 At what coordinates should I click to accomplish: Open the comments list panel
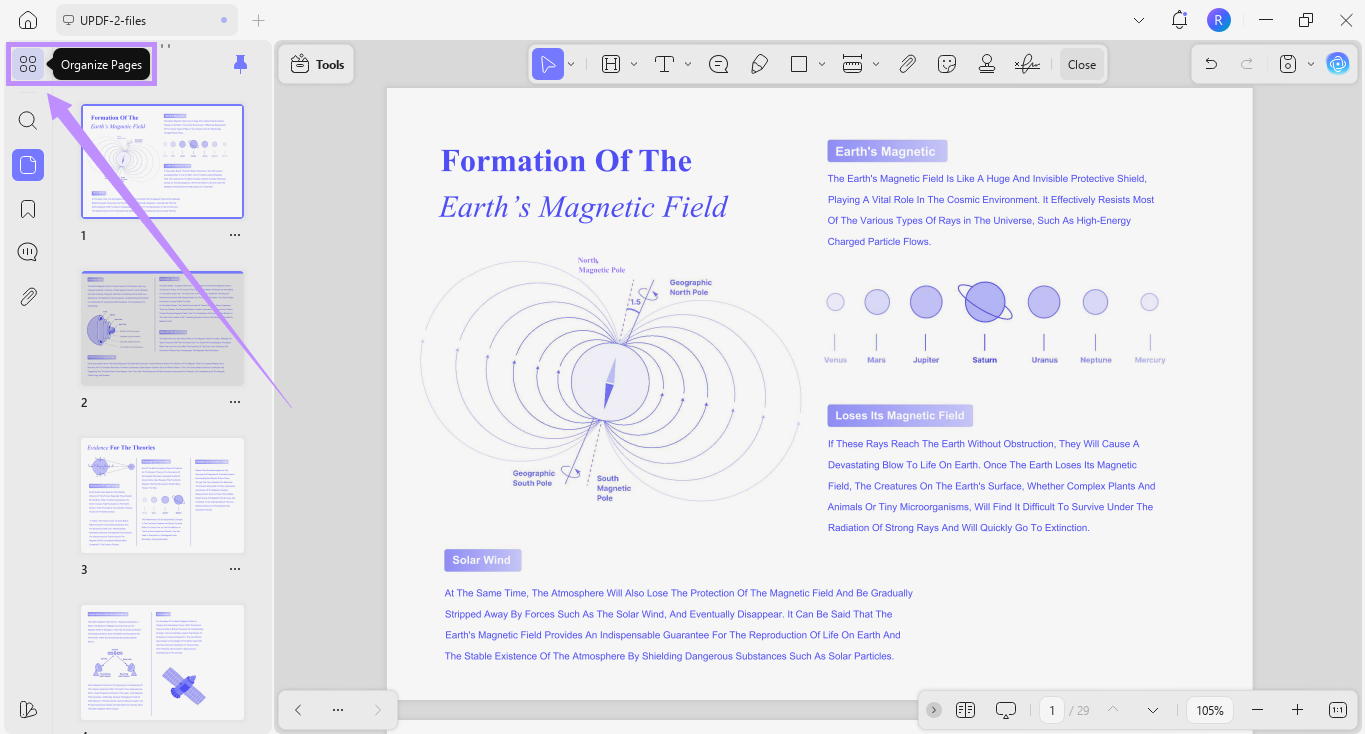(28, 252)
